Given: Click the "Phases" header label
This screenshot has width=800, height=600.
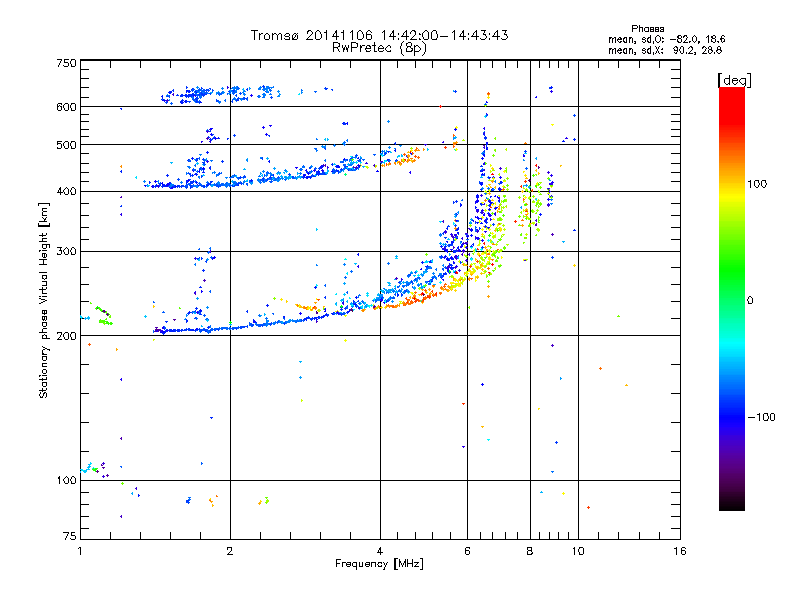Looking at the screenshot, I should click(647, 29).
